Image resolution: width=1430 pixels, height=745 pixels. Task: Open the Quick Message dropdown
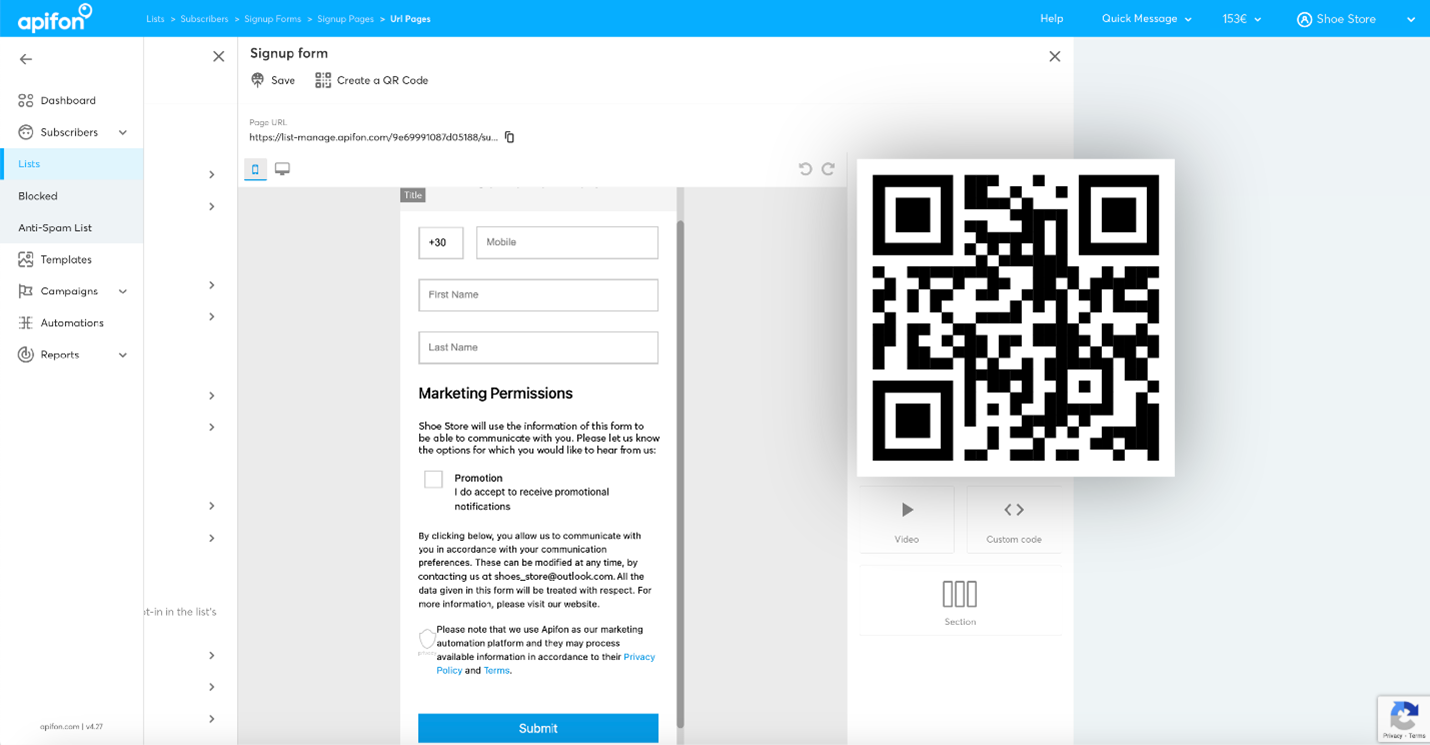tap(1146, 19)
